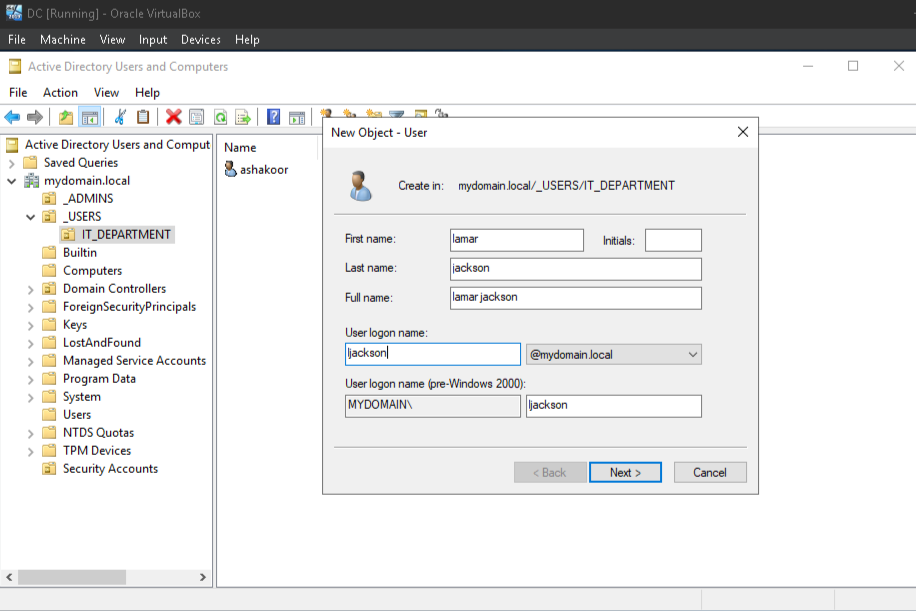The image size is (916, 611).
Task: Click the mydomain.local domain icon
Action: point(31,180)
